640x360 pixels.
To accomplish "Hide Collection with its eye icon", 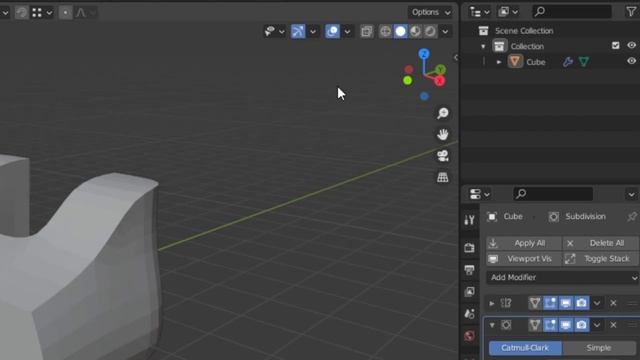I will [631, 45].
